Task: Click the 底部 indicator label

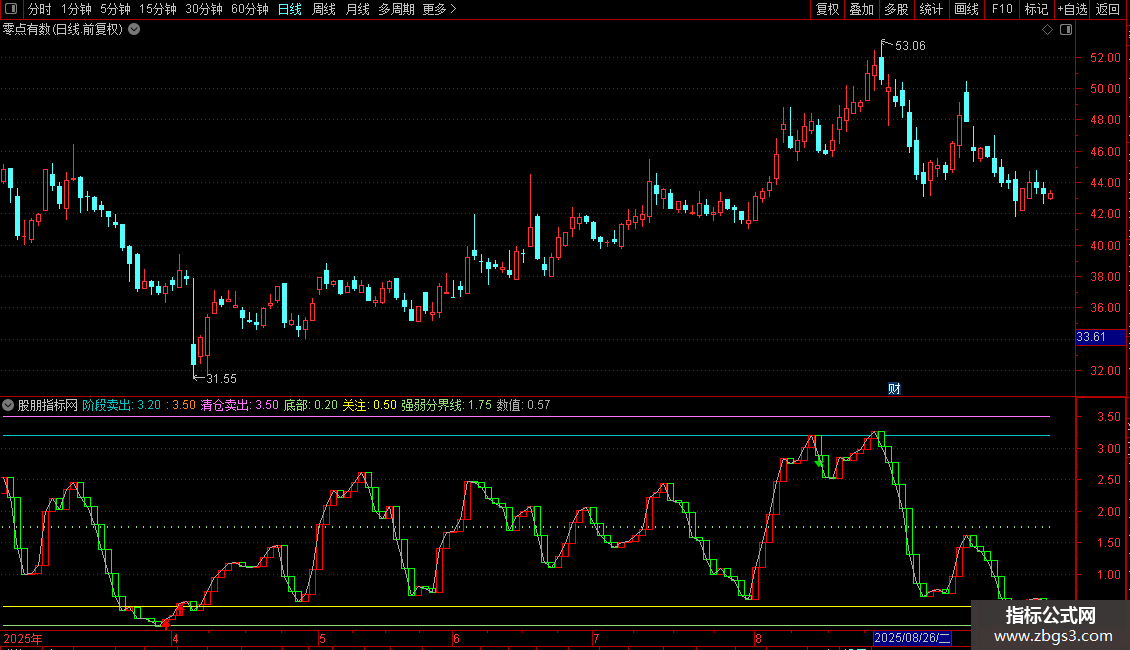Action: click(x=295, y=405)
